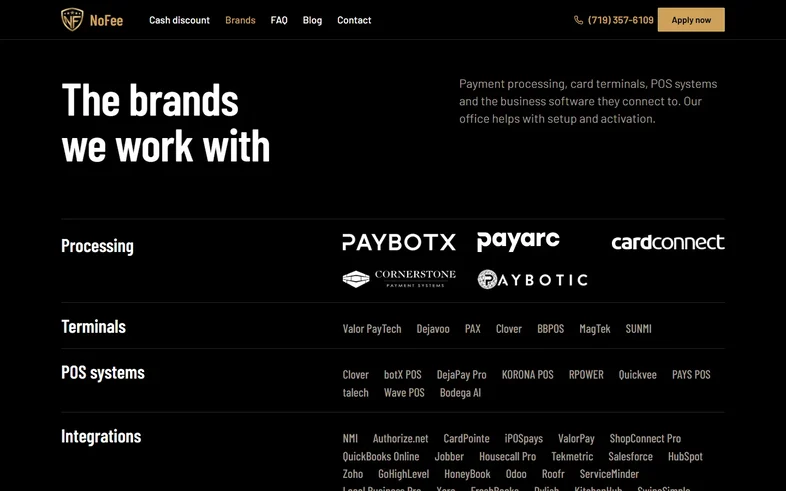Select the ValorPay integration
Screen dimensions: 786x491
[576, 438]
